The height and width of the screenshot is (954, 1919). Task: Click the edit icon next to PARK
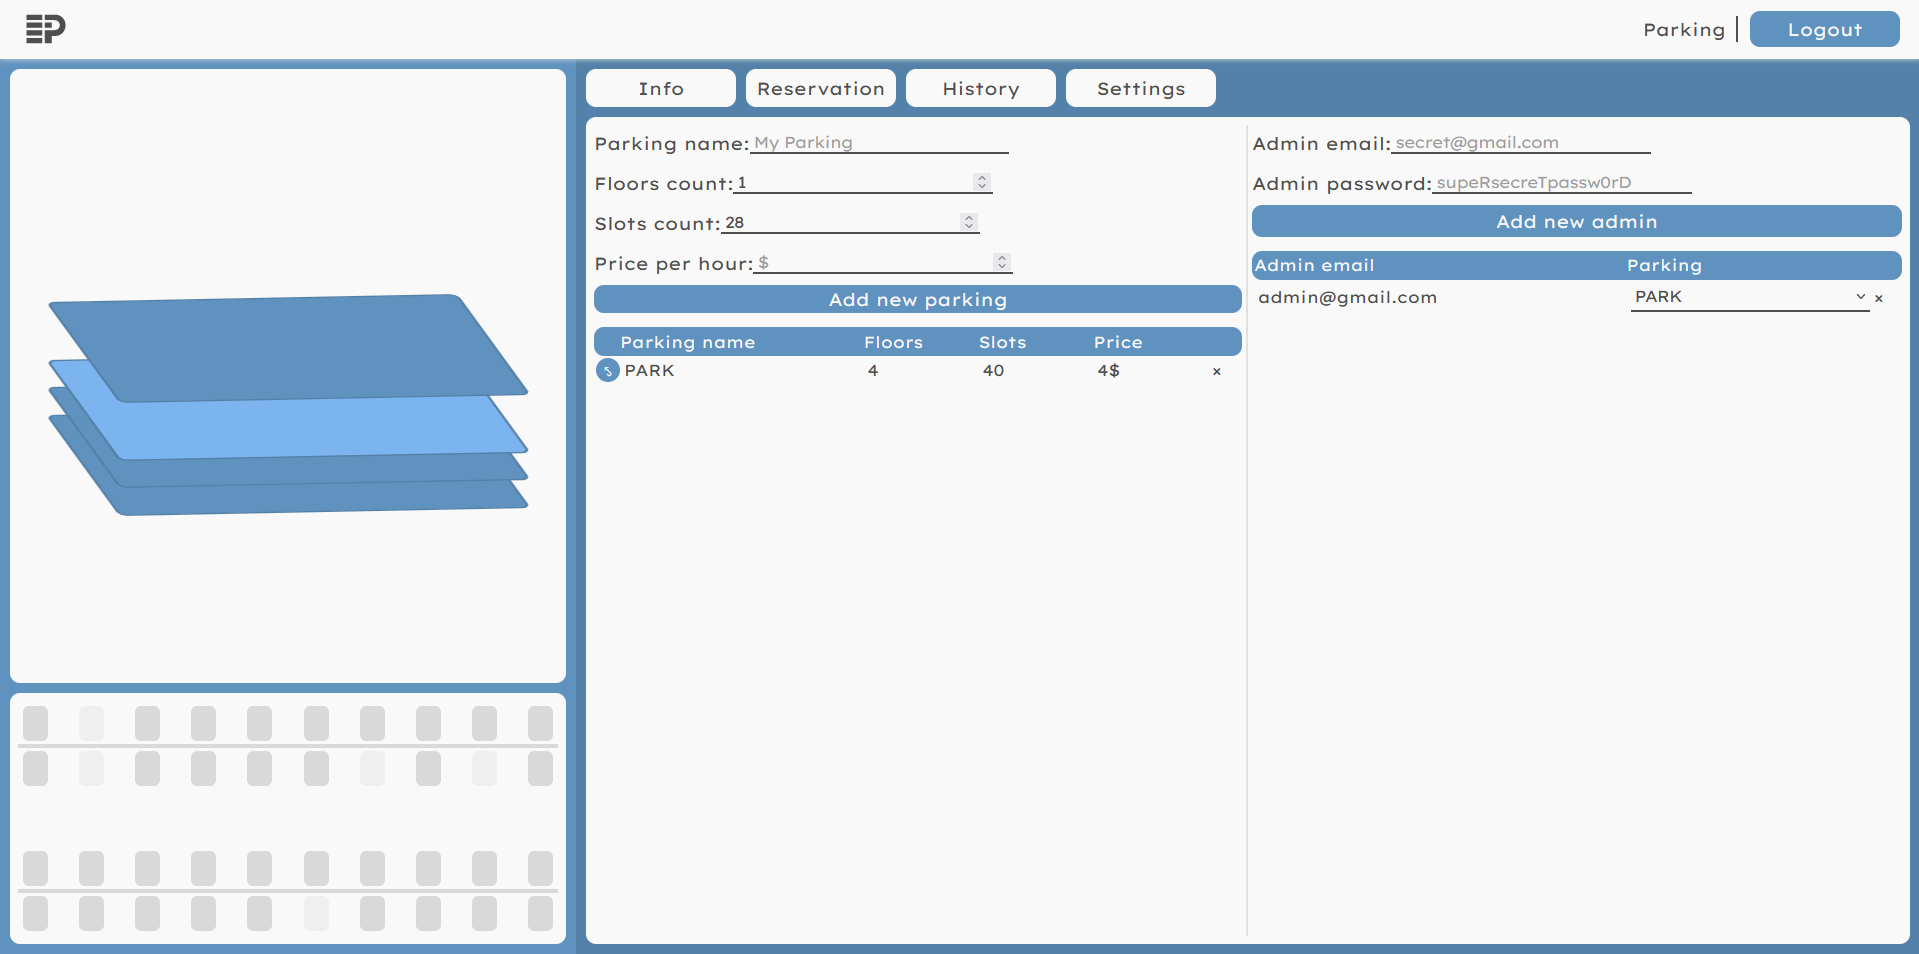607,370
